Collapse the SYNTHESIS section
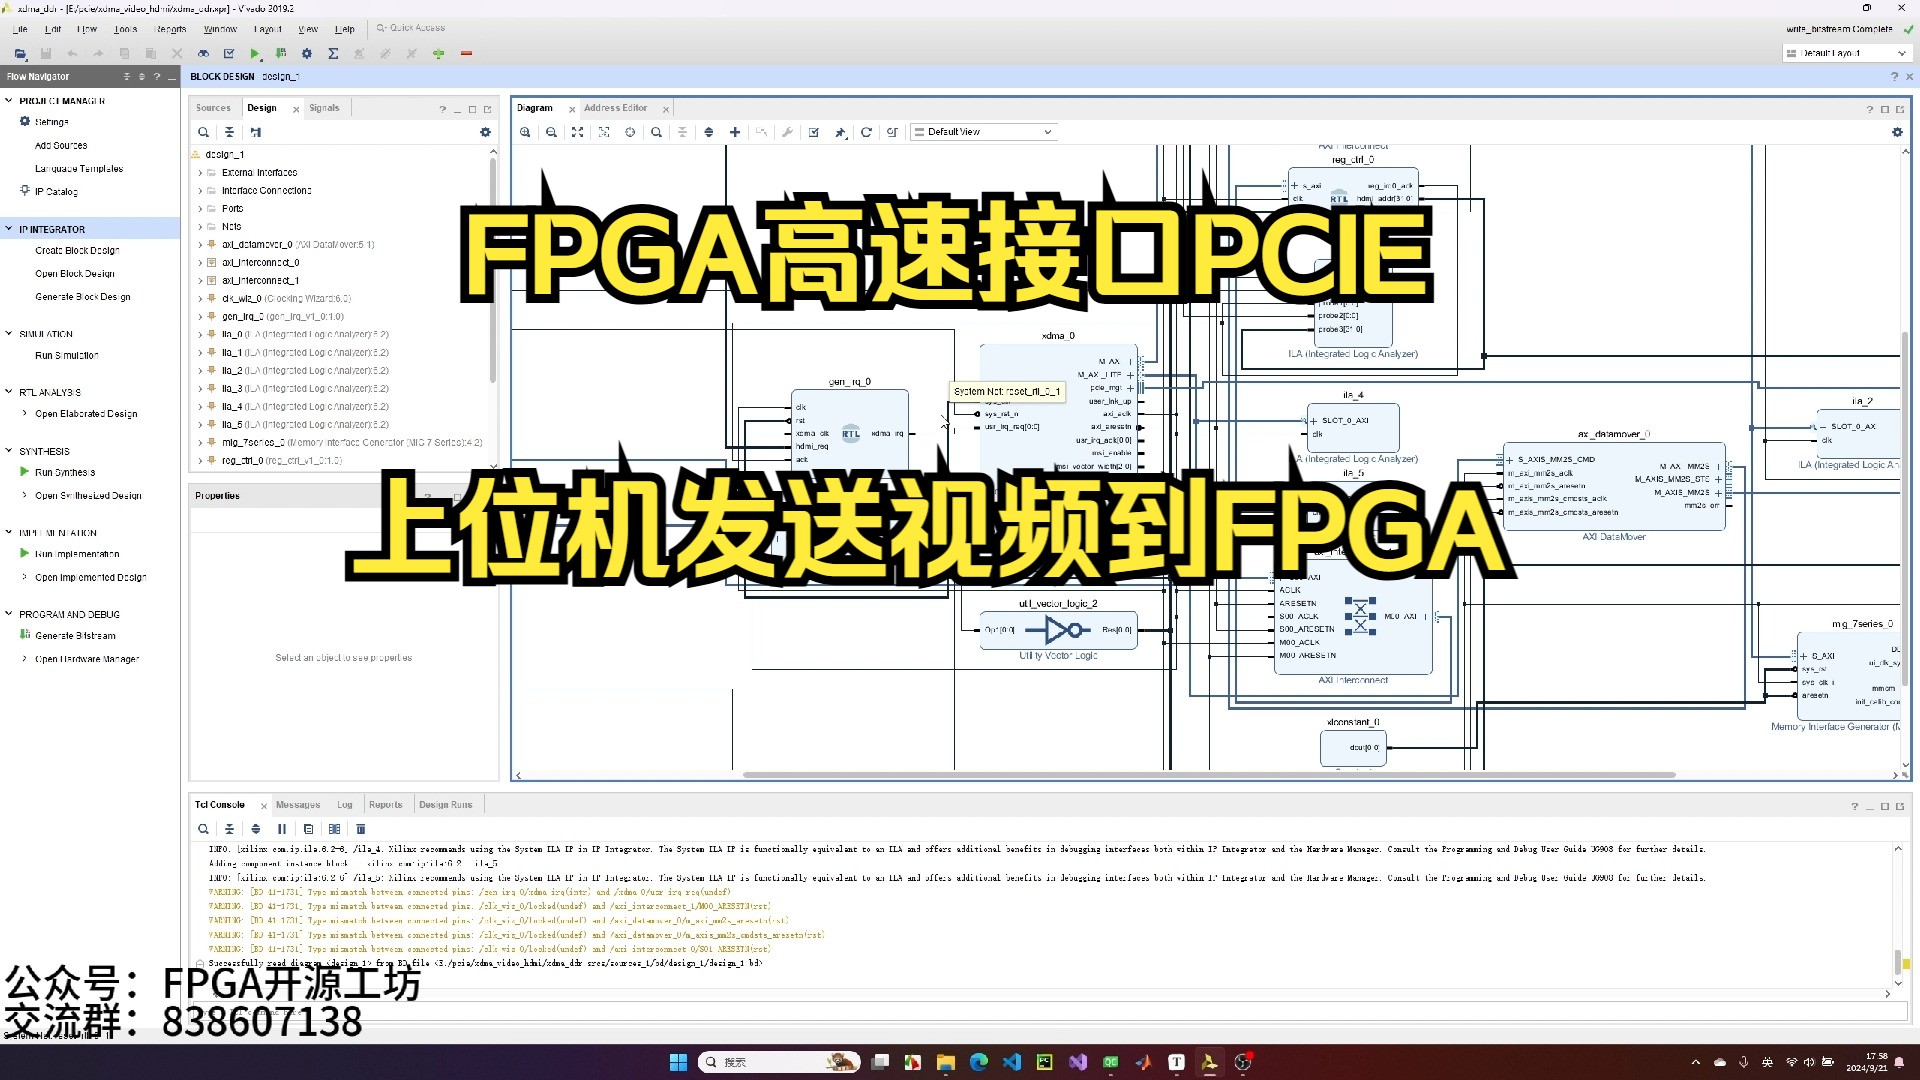Screen dimensions: 1920x1080 click(x=9, y=451)
